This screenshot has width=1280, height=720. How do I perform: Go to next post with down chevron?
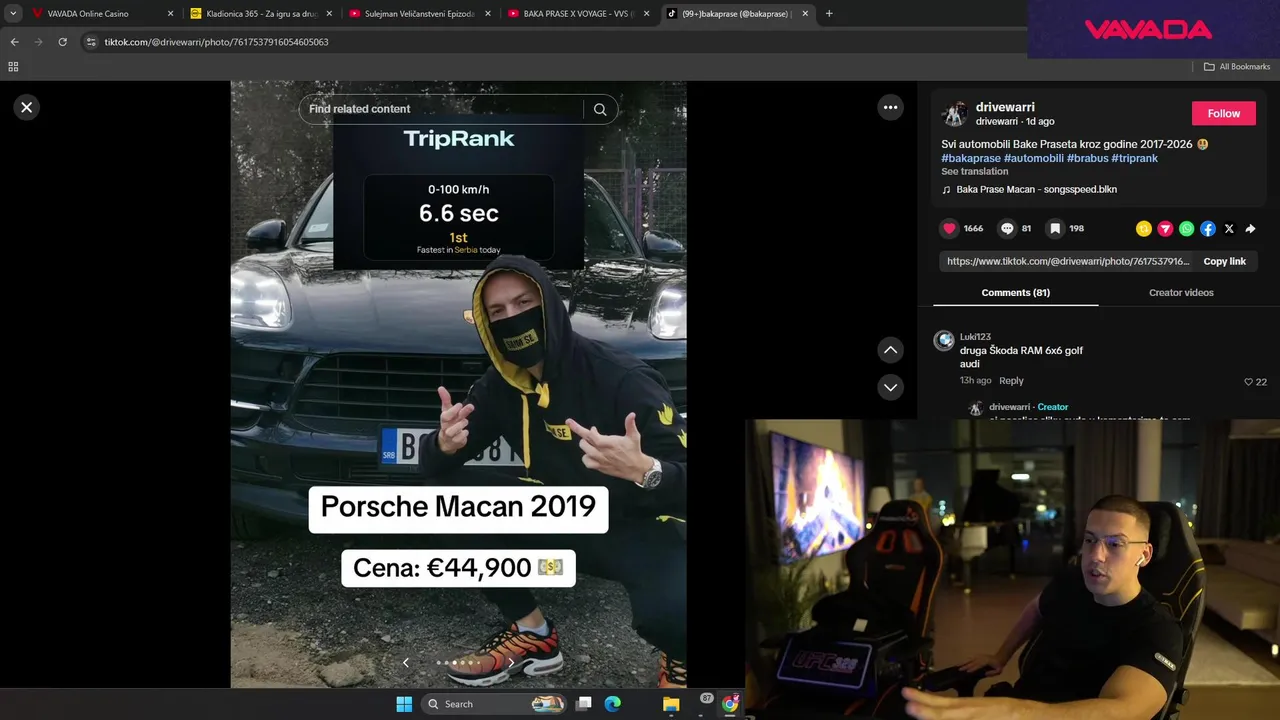click(x=890, y=387)
